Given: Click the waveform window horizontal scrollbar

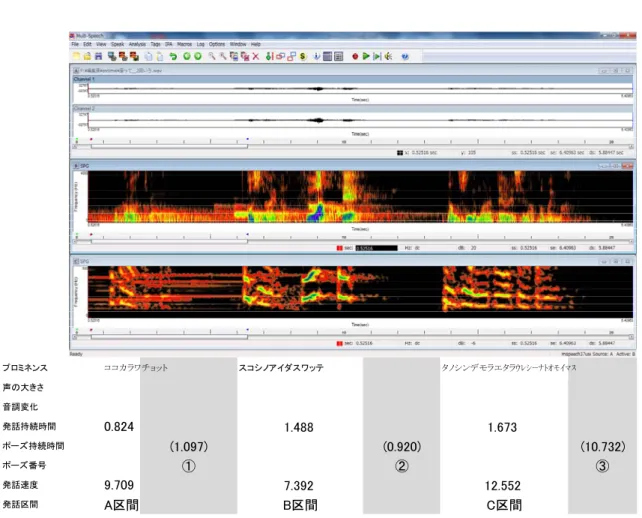Looking at the screenshot, I should click(x=353, y=146).
